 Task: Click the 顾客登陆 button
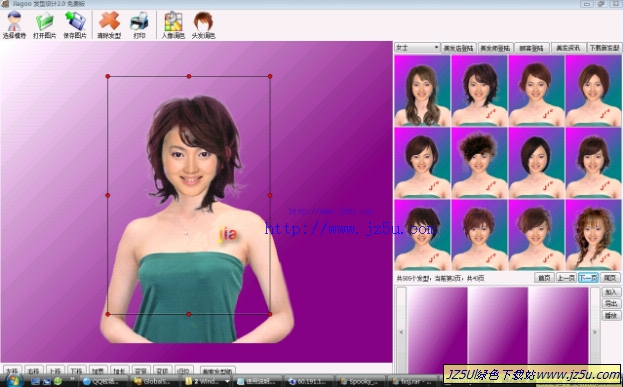click(532, 48)
